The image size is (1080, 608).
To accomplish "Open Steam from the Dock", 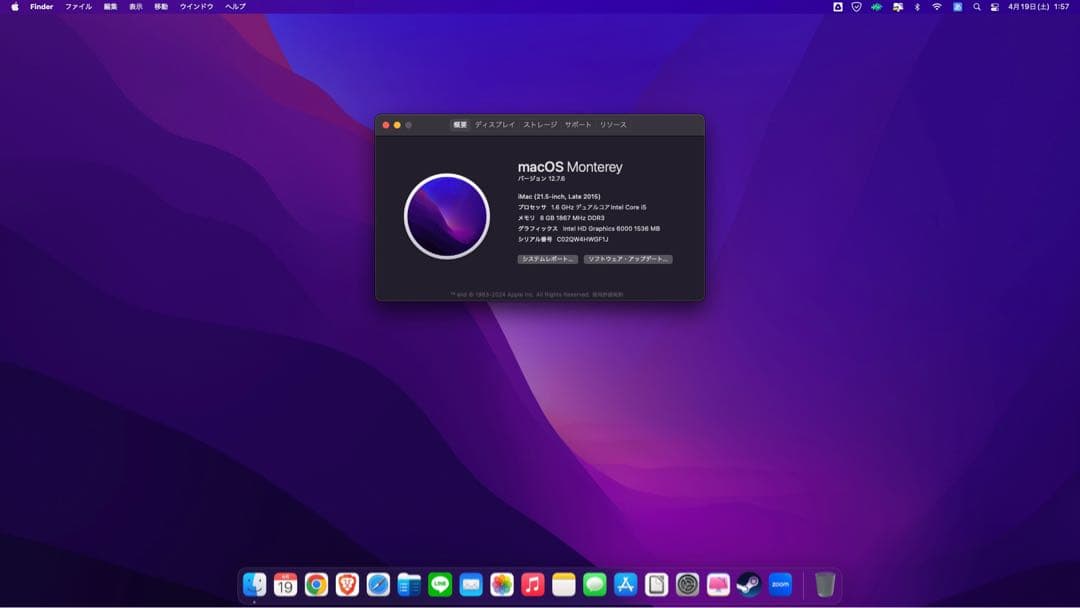I will 748,585.
